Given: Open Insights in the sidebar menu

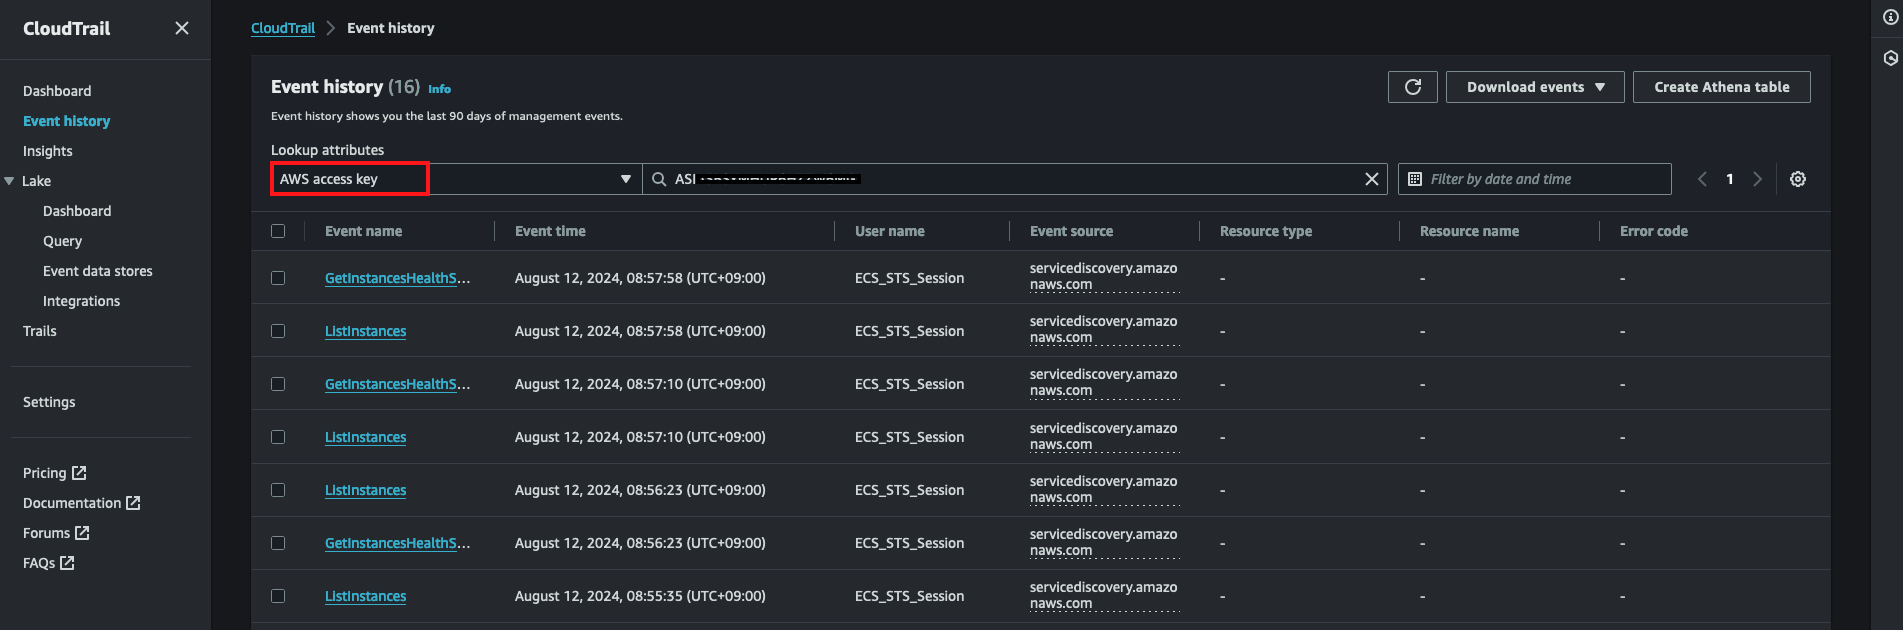Looking at the screenshot, I should click(48, 151).
